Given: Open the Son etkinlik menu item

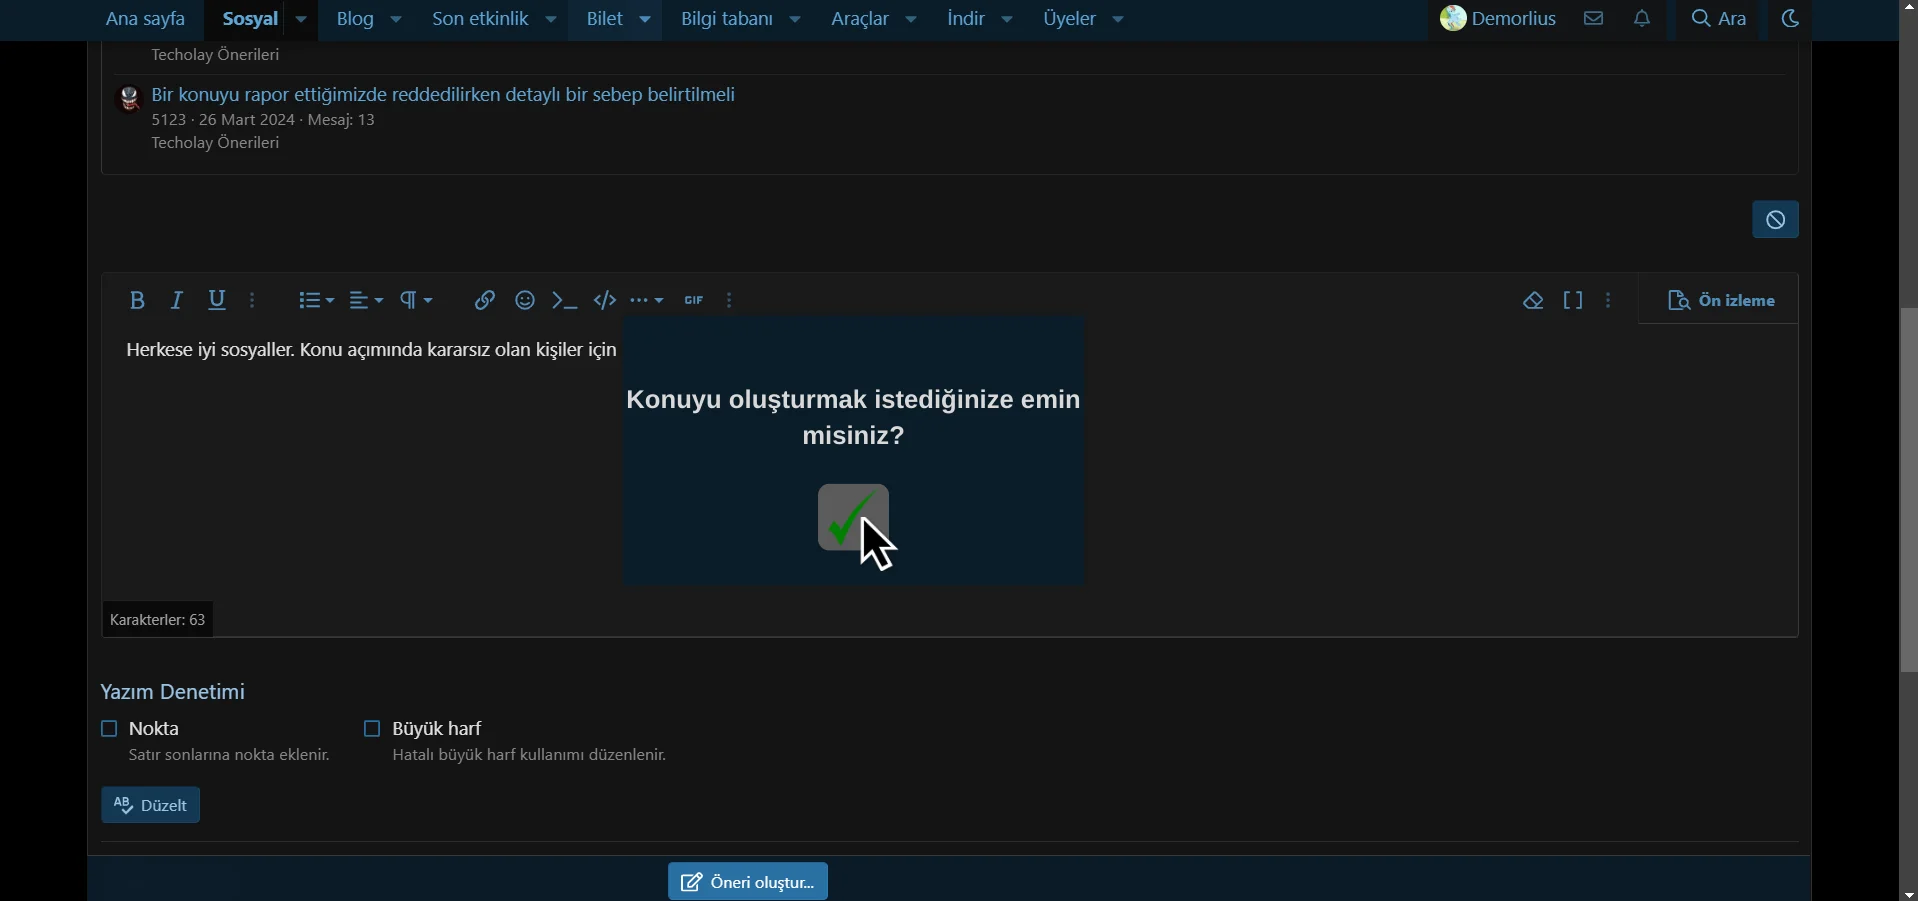Looking at the screenshot, I should [481, 19].
